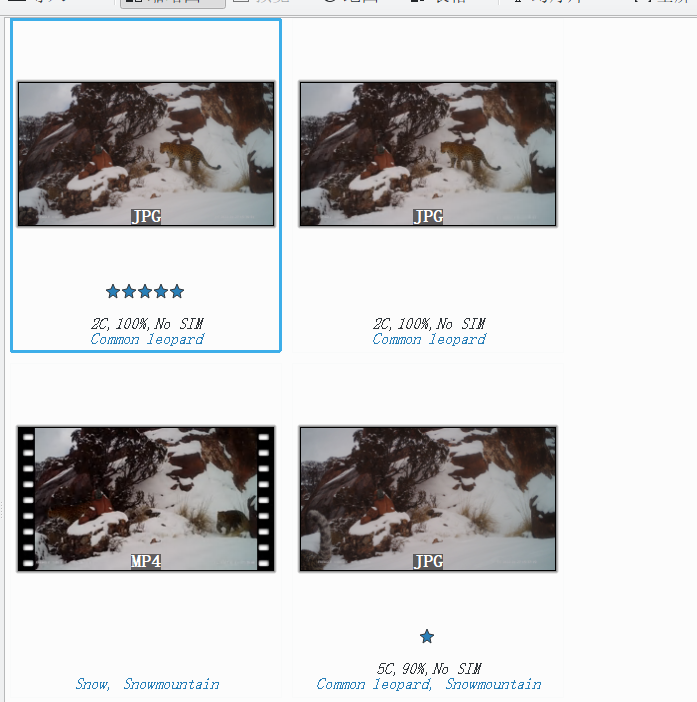Screen dimensions: 697x702
Task: Click the 'Snow' keyword under the MP4 video
Action: [x=92, y=685]
